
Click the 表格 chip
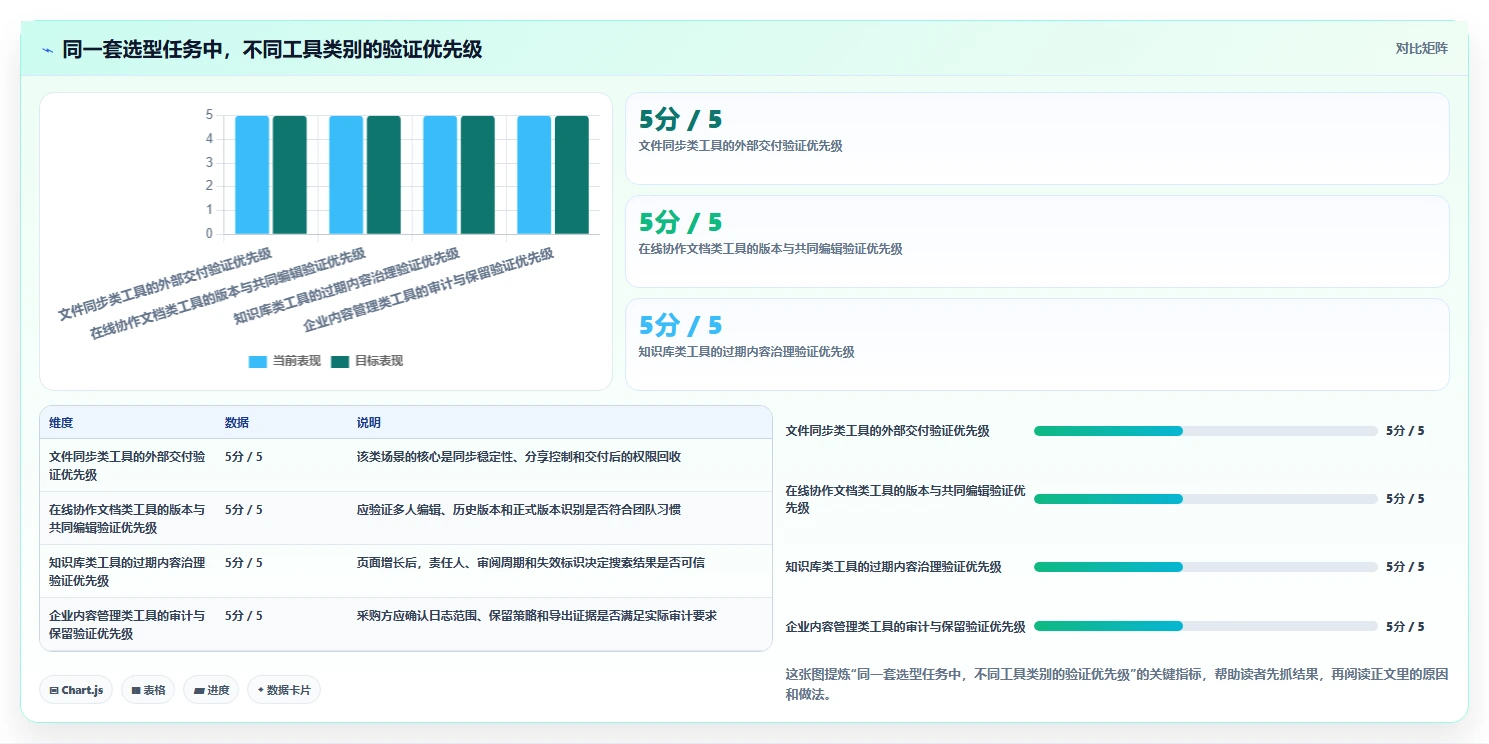148,690
